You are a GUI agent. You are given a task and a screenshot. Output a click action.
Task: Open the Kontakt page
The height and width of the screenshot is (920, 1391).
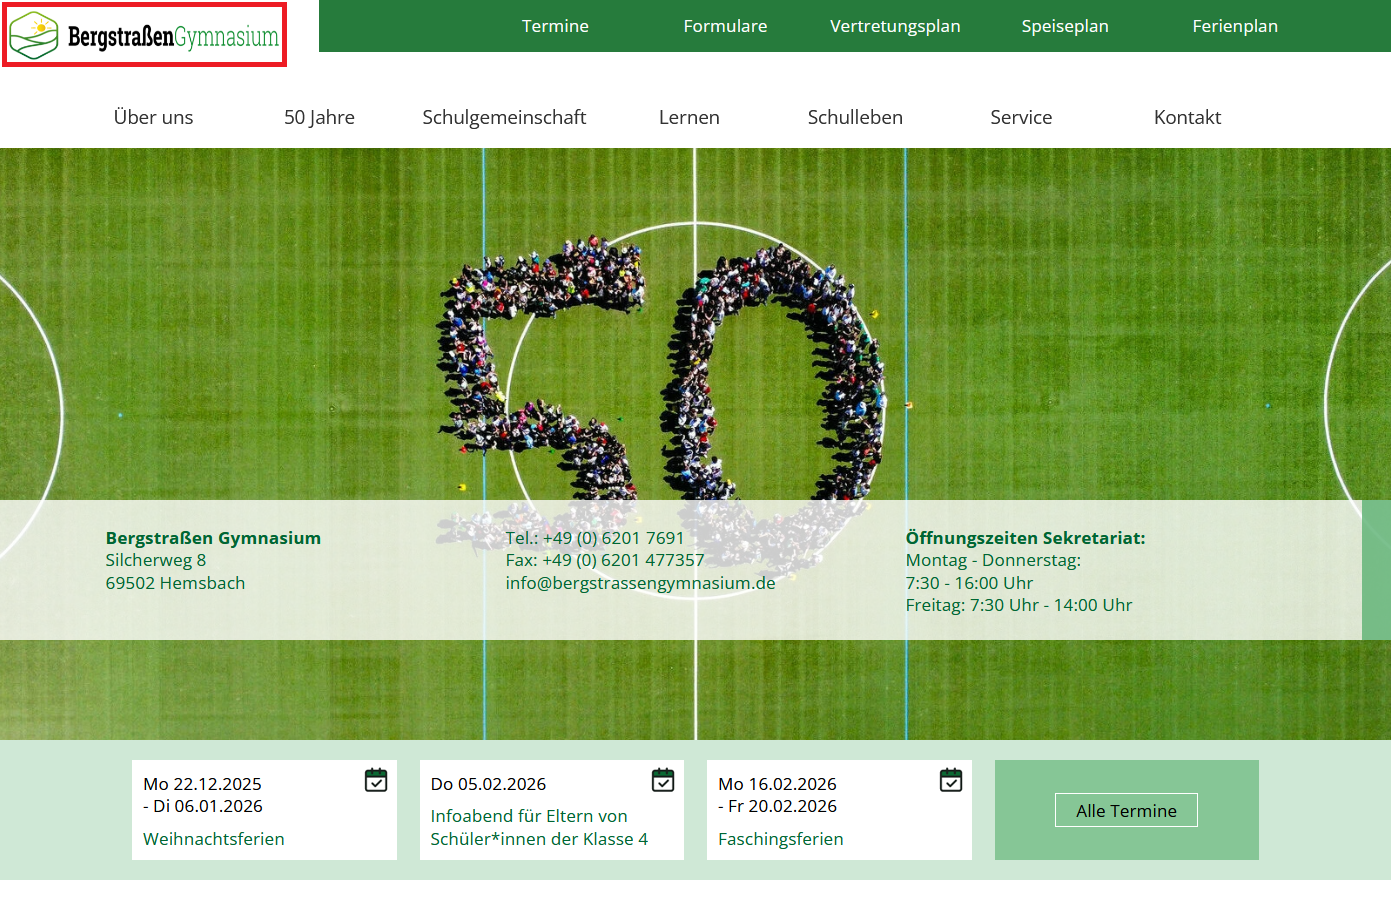[1187, 117]
